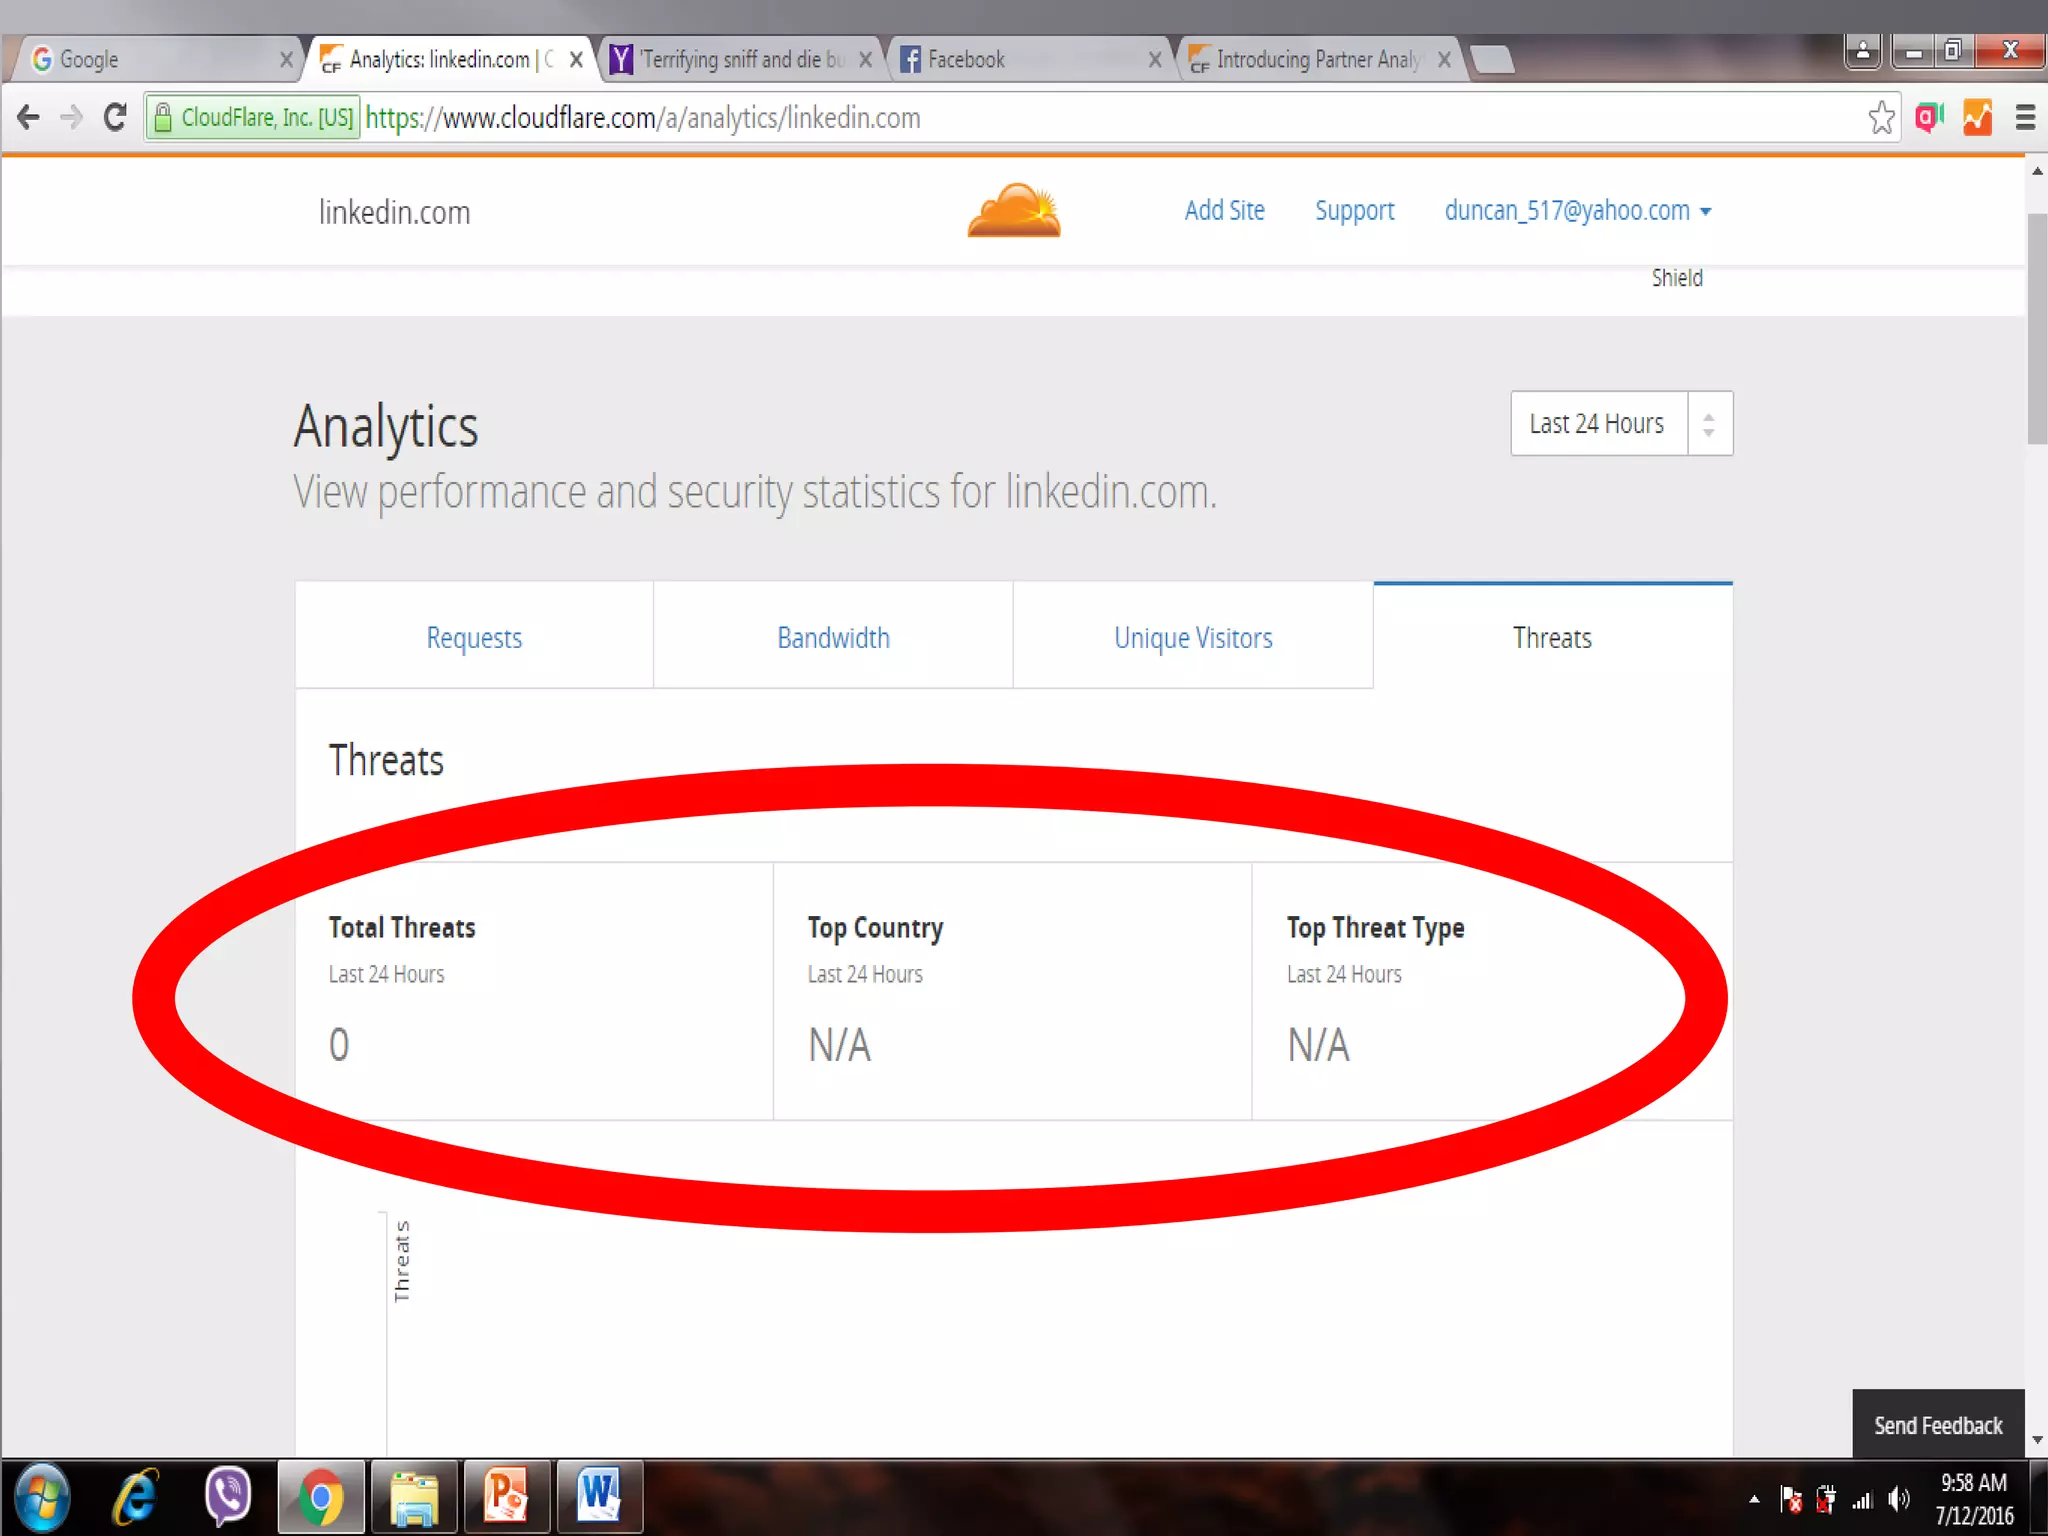The width and height of the screenshot is (2048, 1536).
Task: Click the page vertical scrollbar thumb
Action: pos(2037,328)
